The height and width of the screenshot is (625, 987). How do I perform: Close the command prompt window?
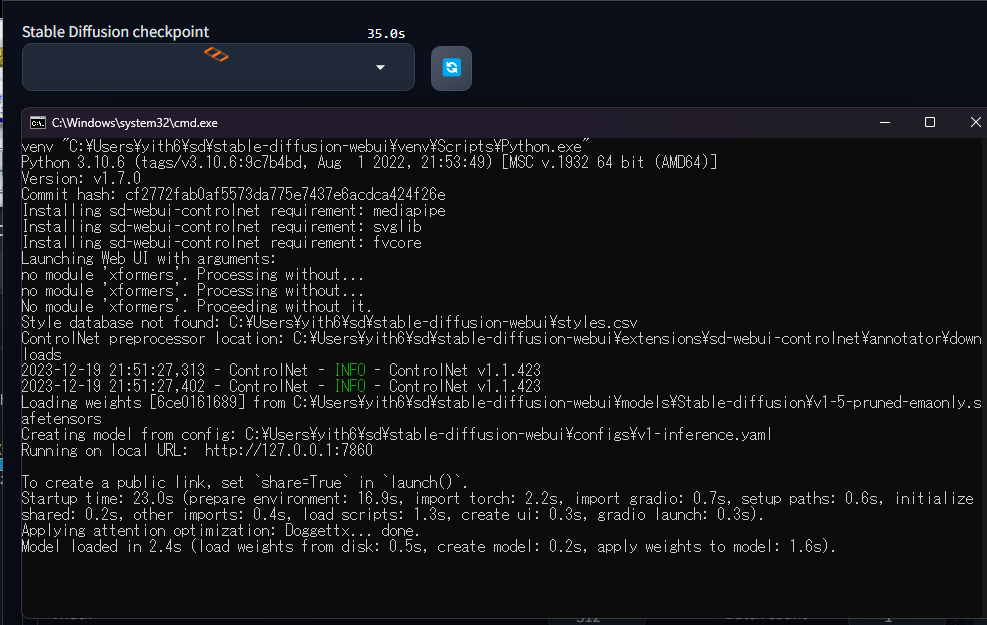[x=975, y=122]
